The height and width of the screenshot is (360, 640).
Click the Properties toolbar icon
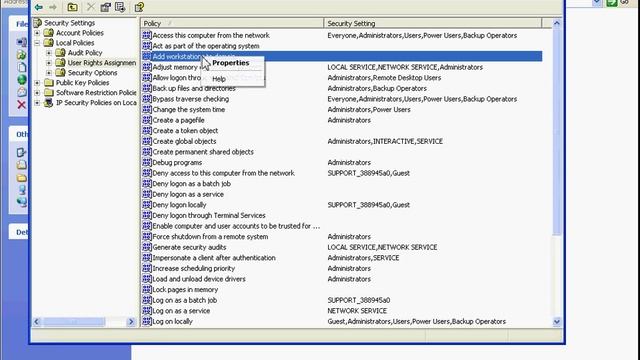click(x=105, y=7)
